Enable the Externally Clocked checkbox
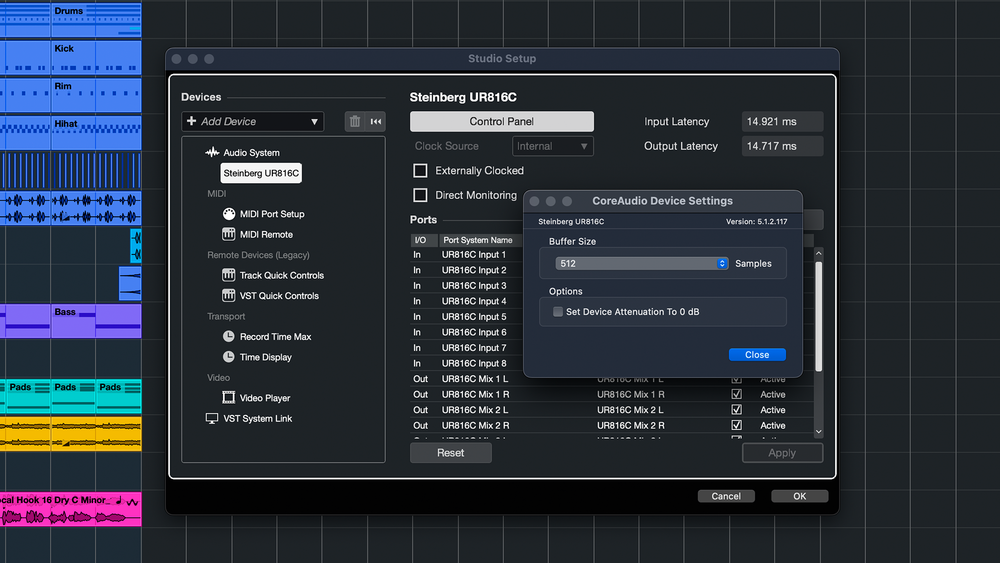This screenshot has height=563, width=1000. pyautogui.click(x=421, y=171)
